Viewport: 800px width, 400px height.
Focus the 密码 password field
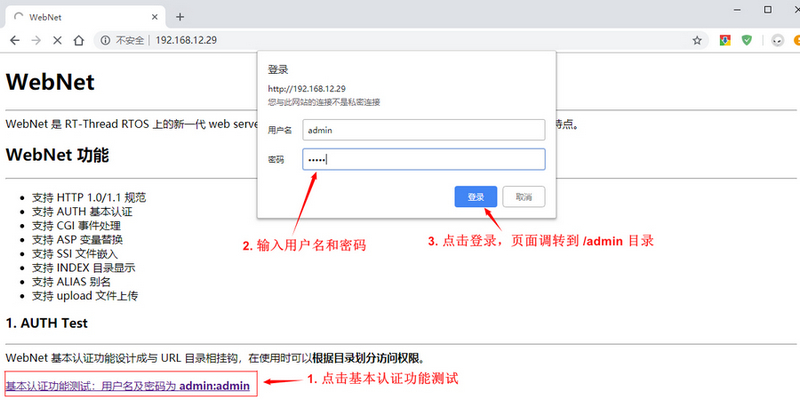[424, 160]
